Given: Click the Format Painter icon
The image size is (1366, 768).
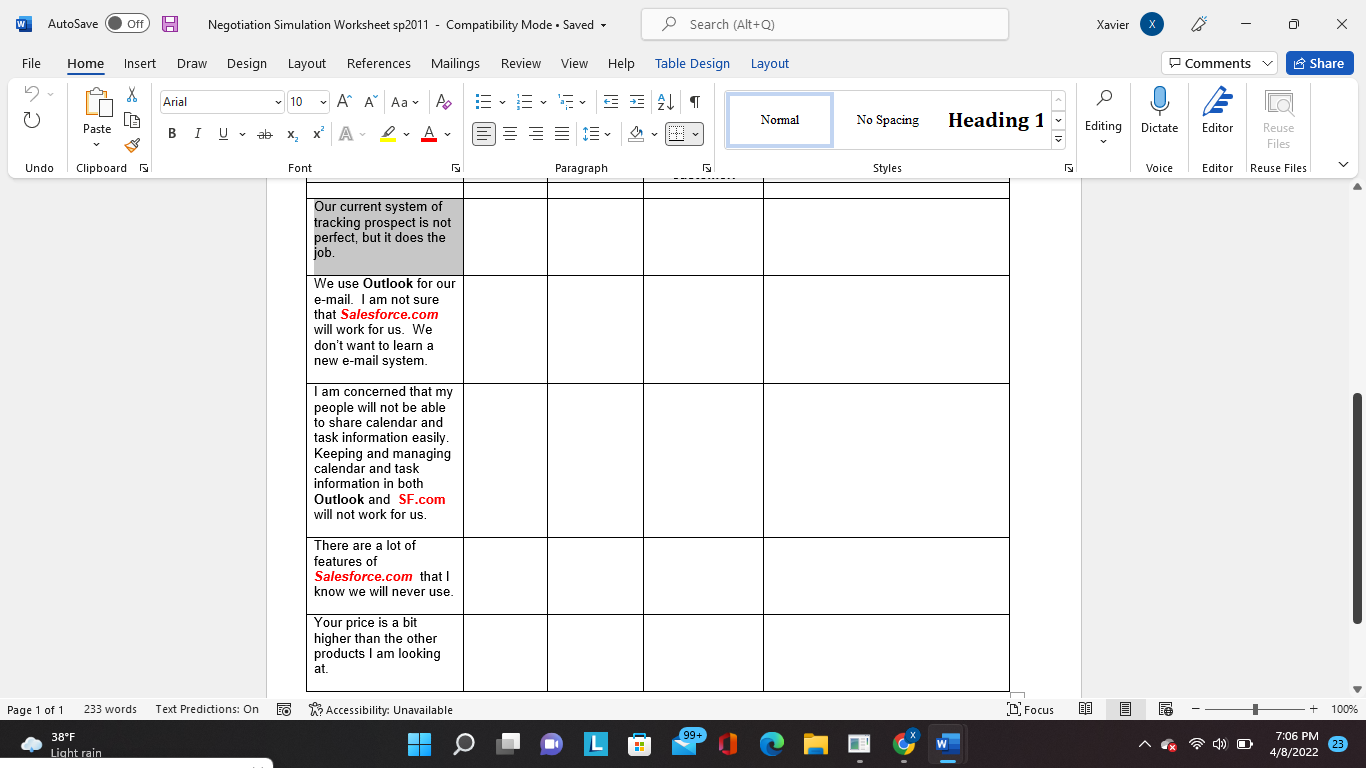Looking at the screenshot, I should pyautogui.click(x=132, y=145).
